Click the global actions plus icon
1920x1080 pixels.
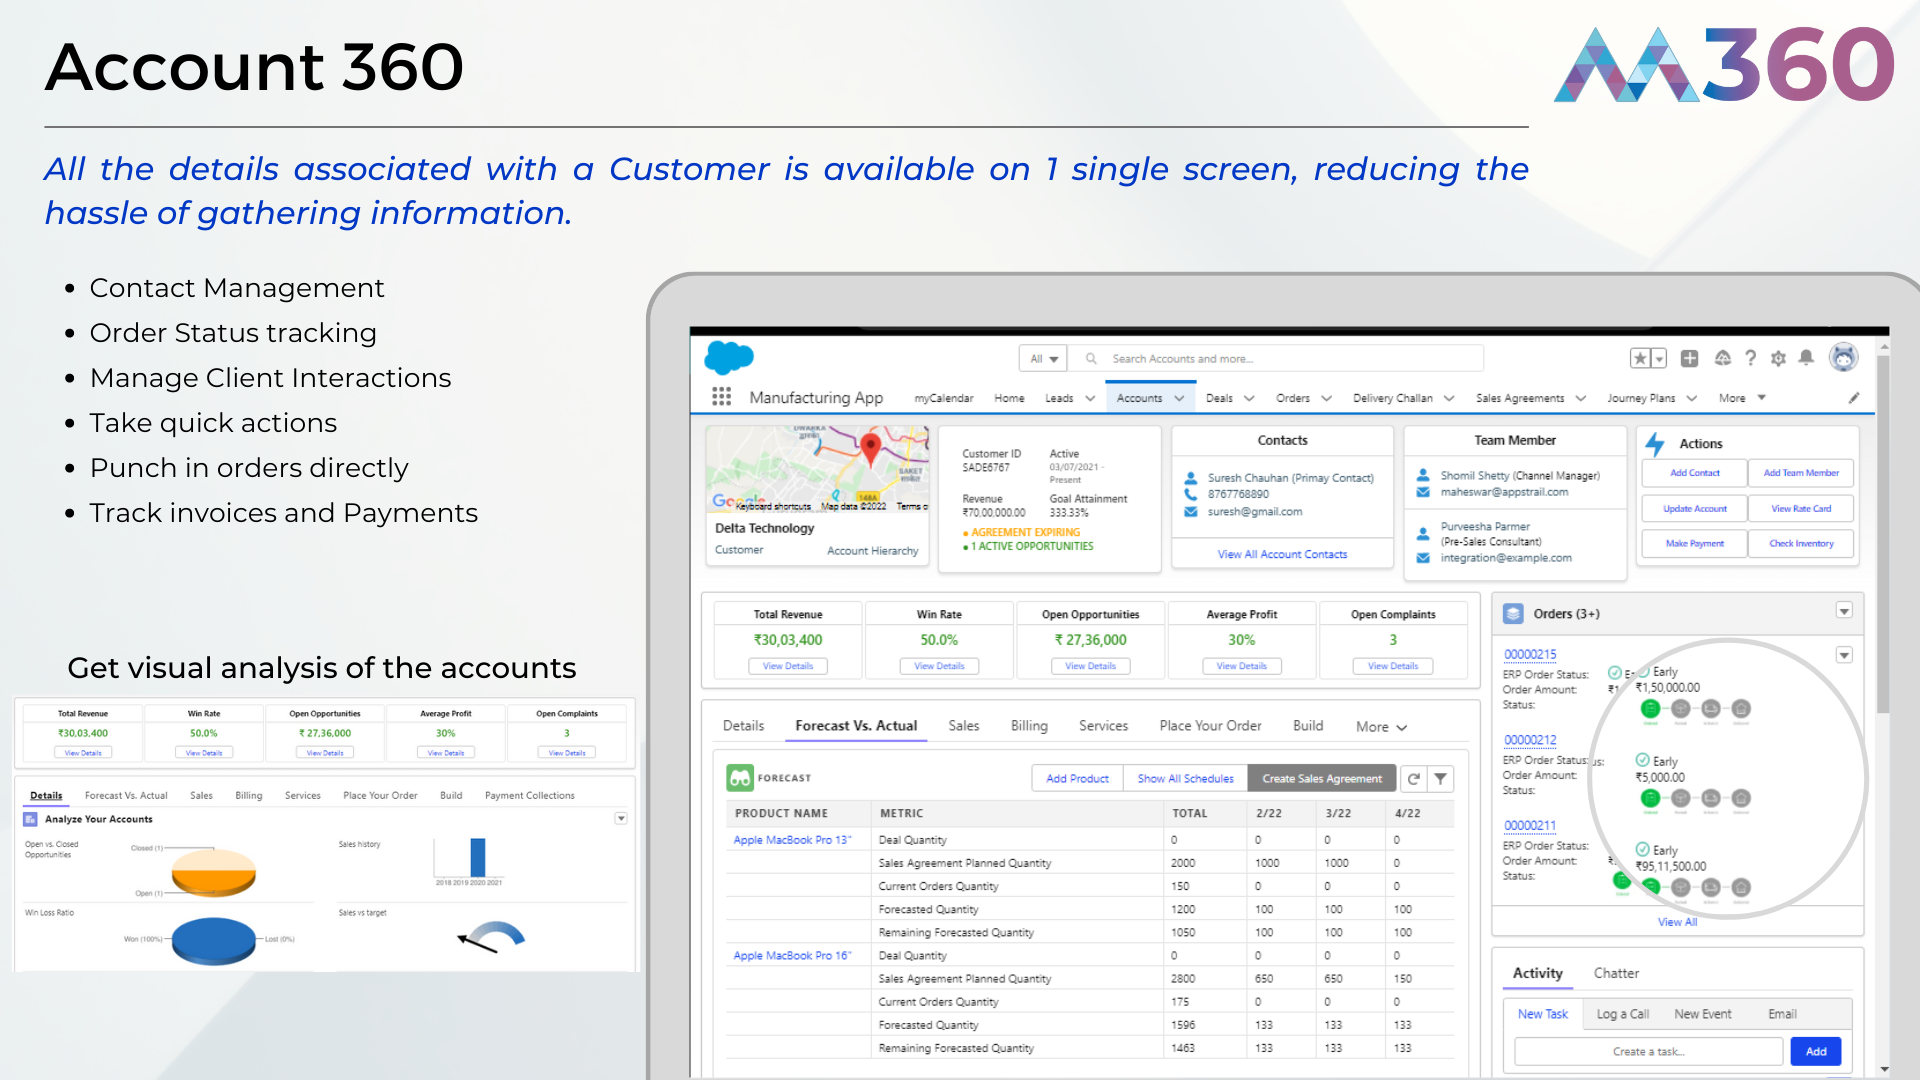pos(1690,358)
